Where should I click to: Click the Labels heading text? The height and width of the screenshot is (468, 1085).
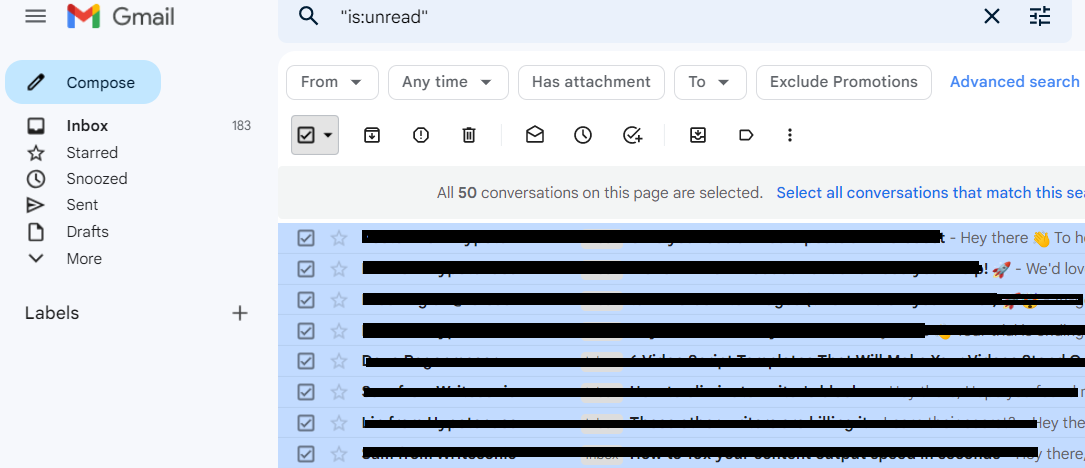(x=52, y=313)
